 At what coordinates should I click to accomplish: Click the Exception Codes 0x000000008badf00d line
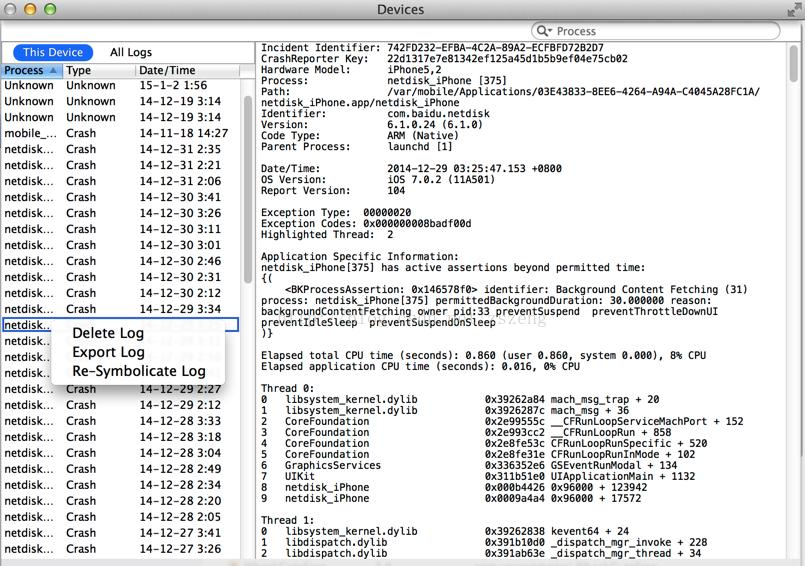366,223
